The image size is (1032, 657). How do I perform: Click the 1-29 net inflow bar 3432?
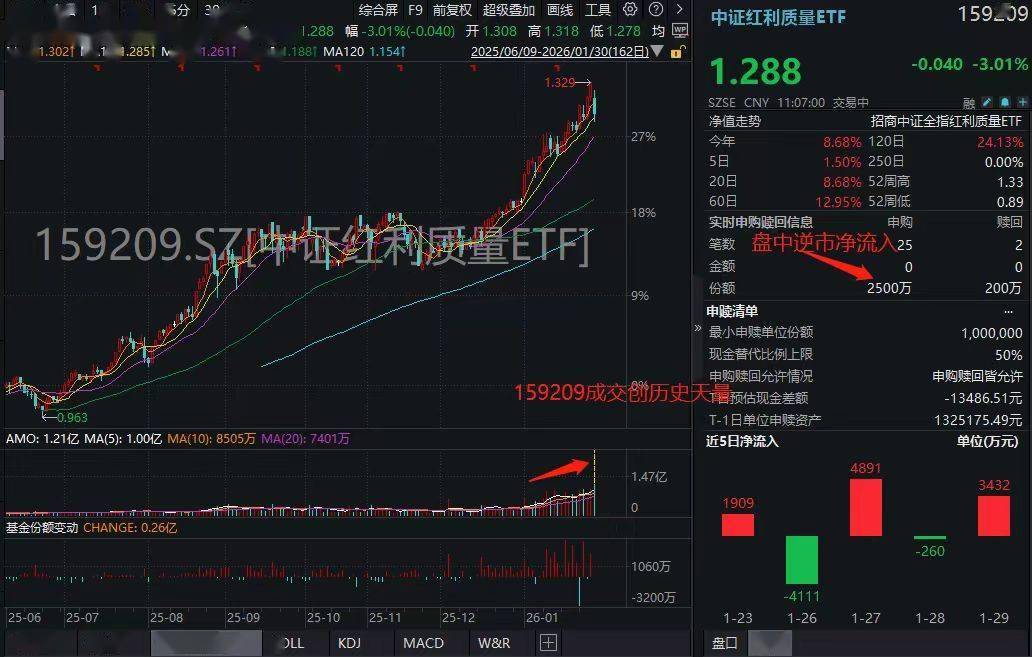[994, 515]
